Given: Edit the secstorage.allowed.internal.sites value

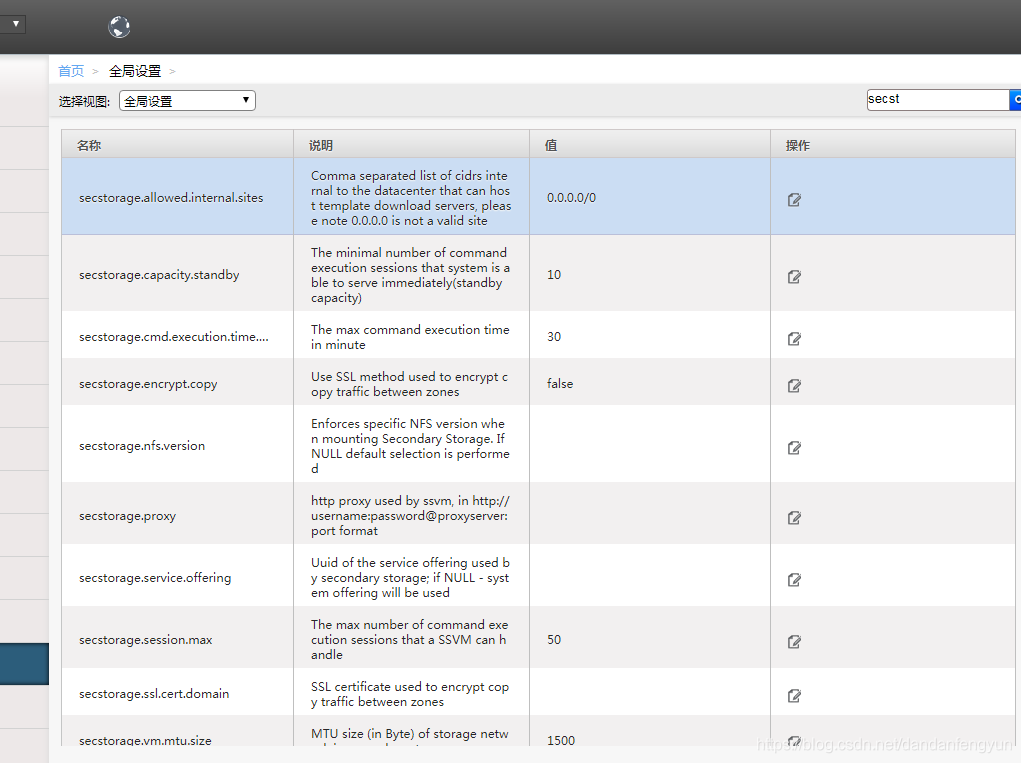Looking at the screenshot, I should point(794,200).
